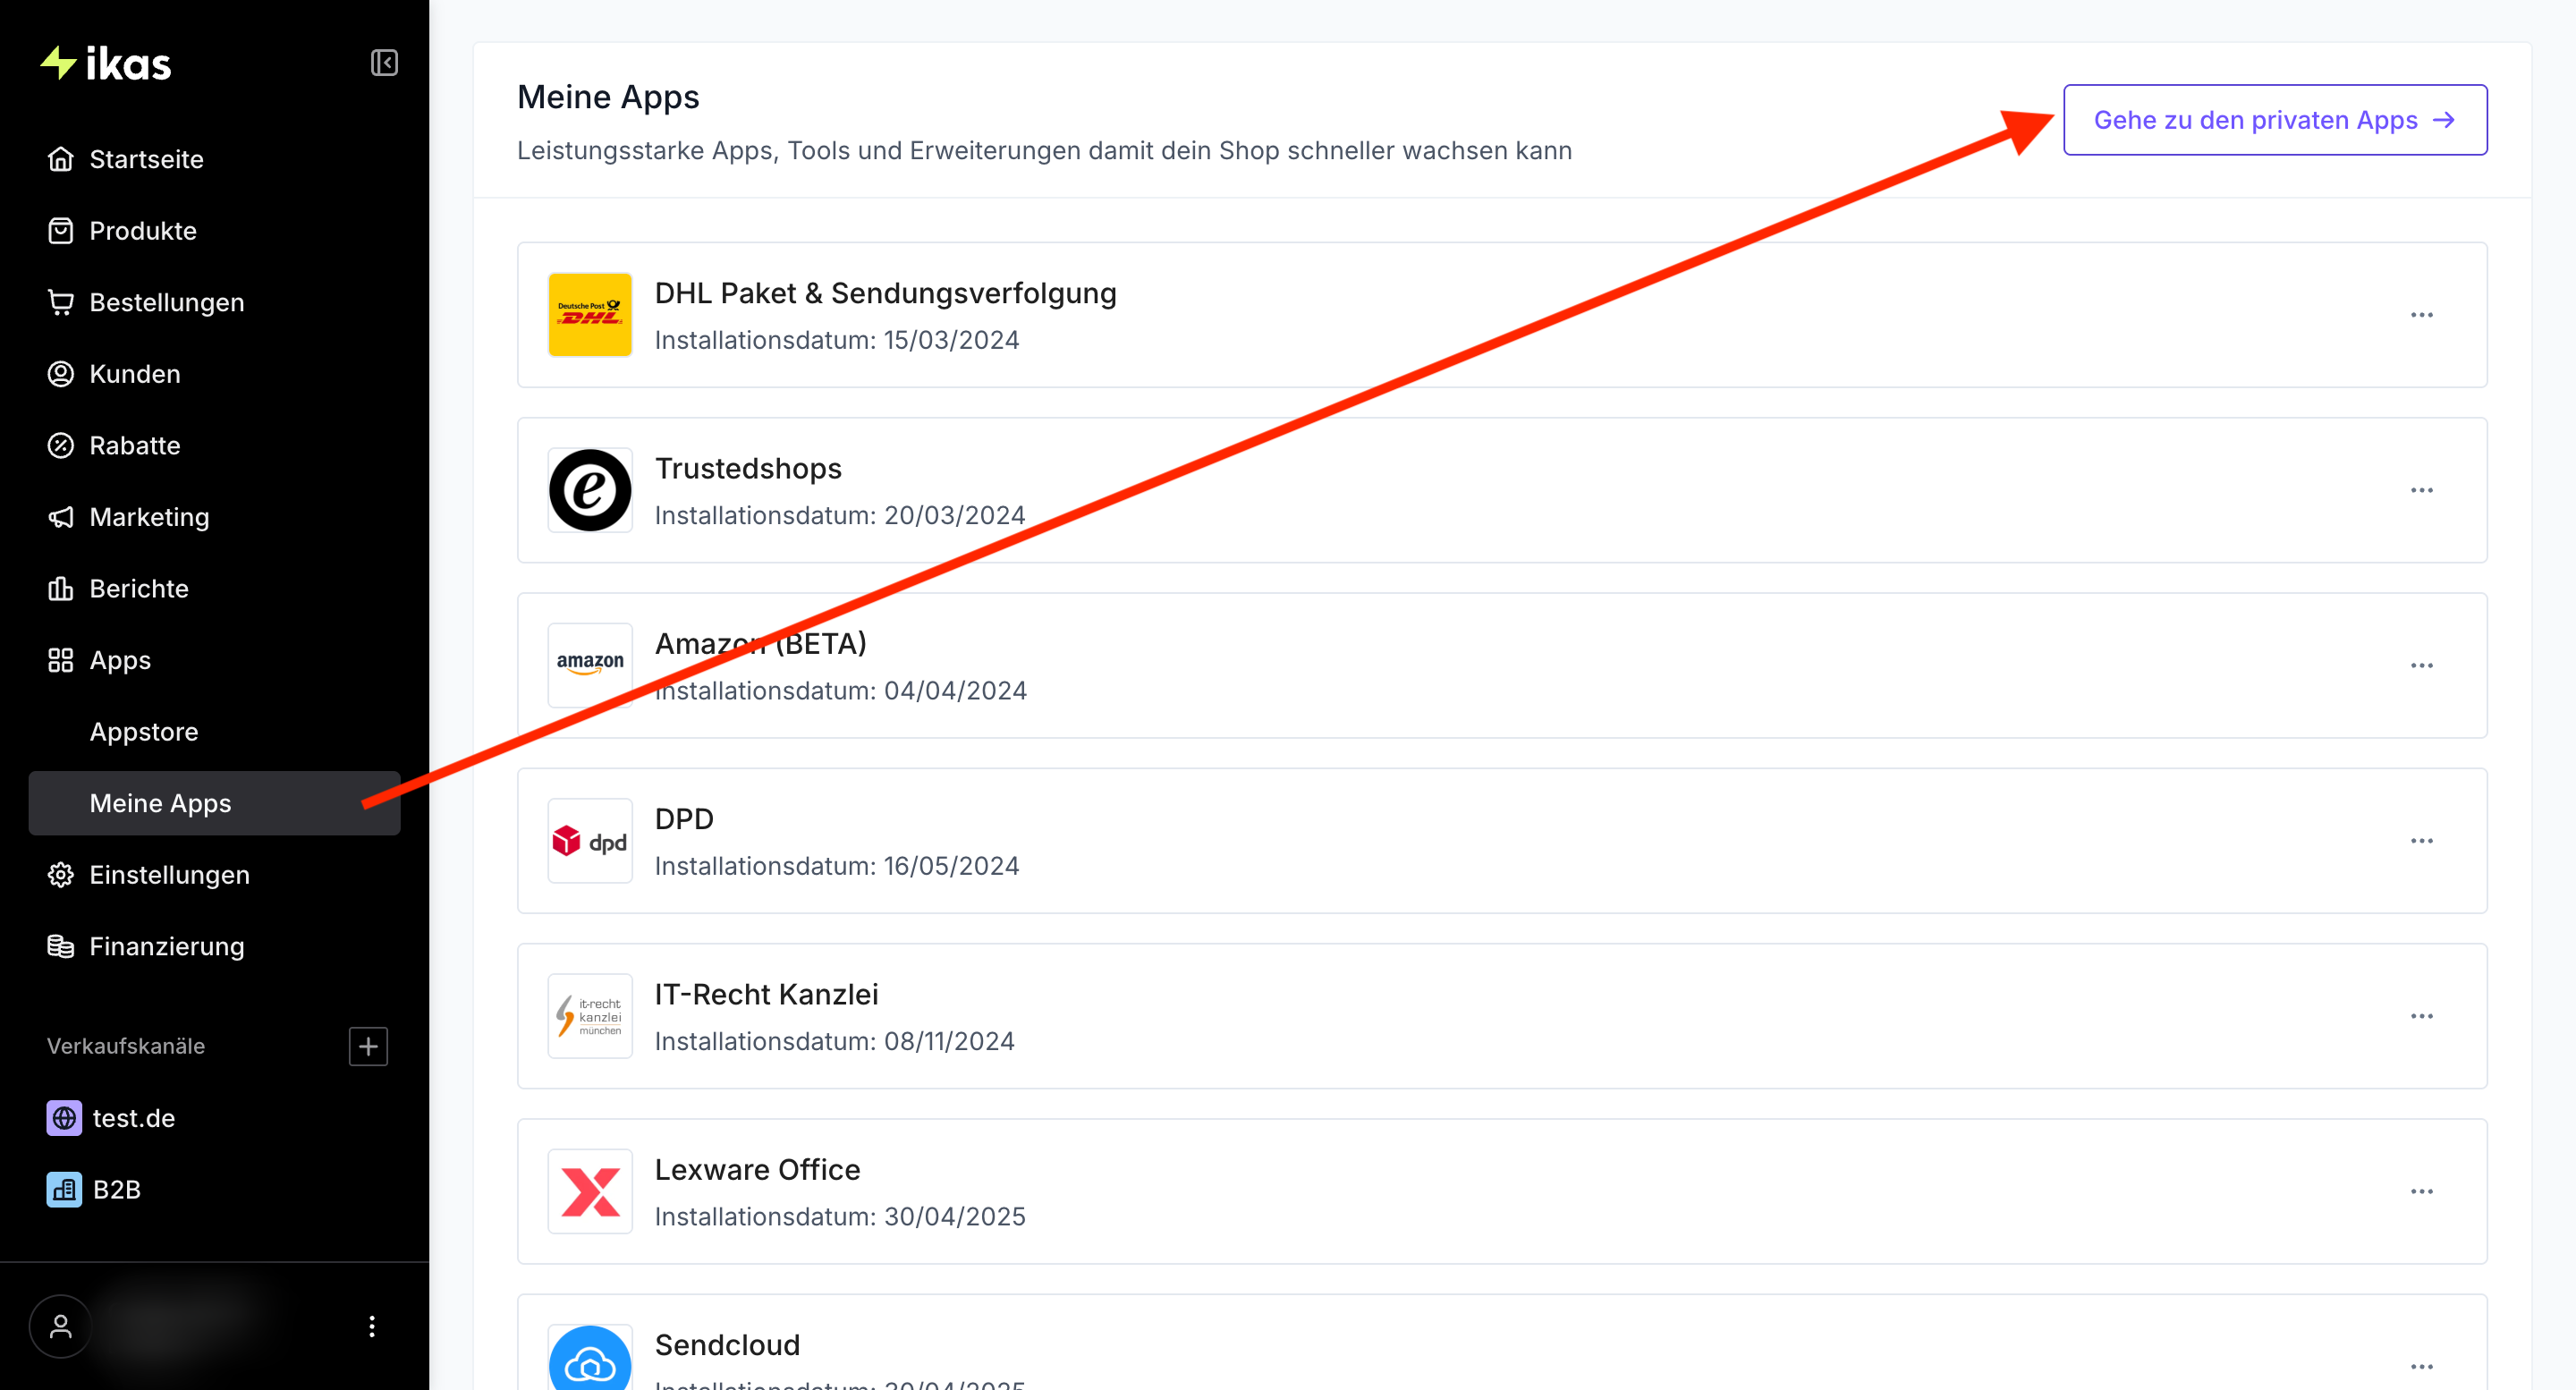Click the Sendcloud cloud logo
2576x1390 pixels.
coord(590,1358)
